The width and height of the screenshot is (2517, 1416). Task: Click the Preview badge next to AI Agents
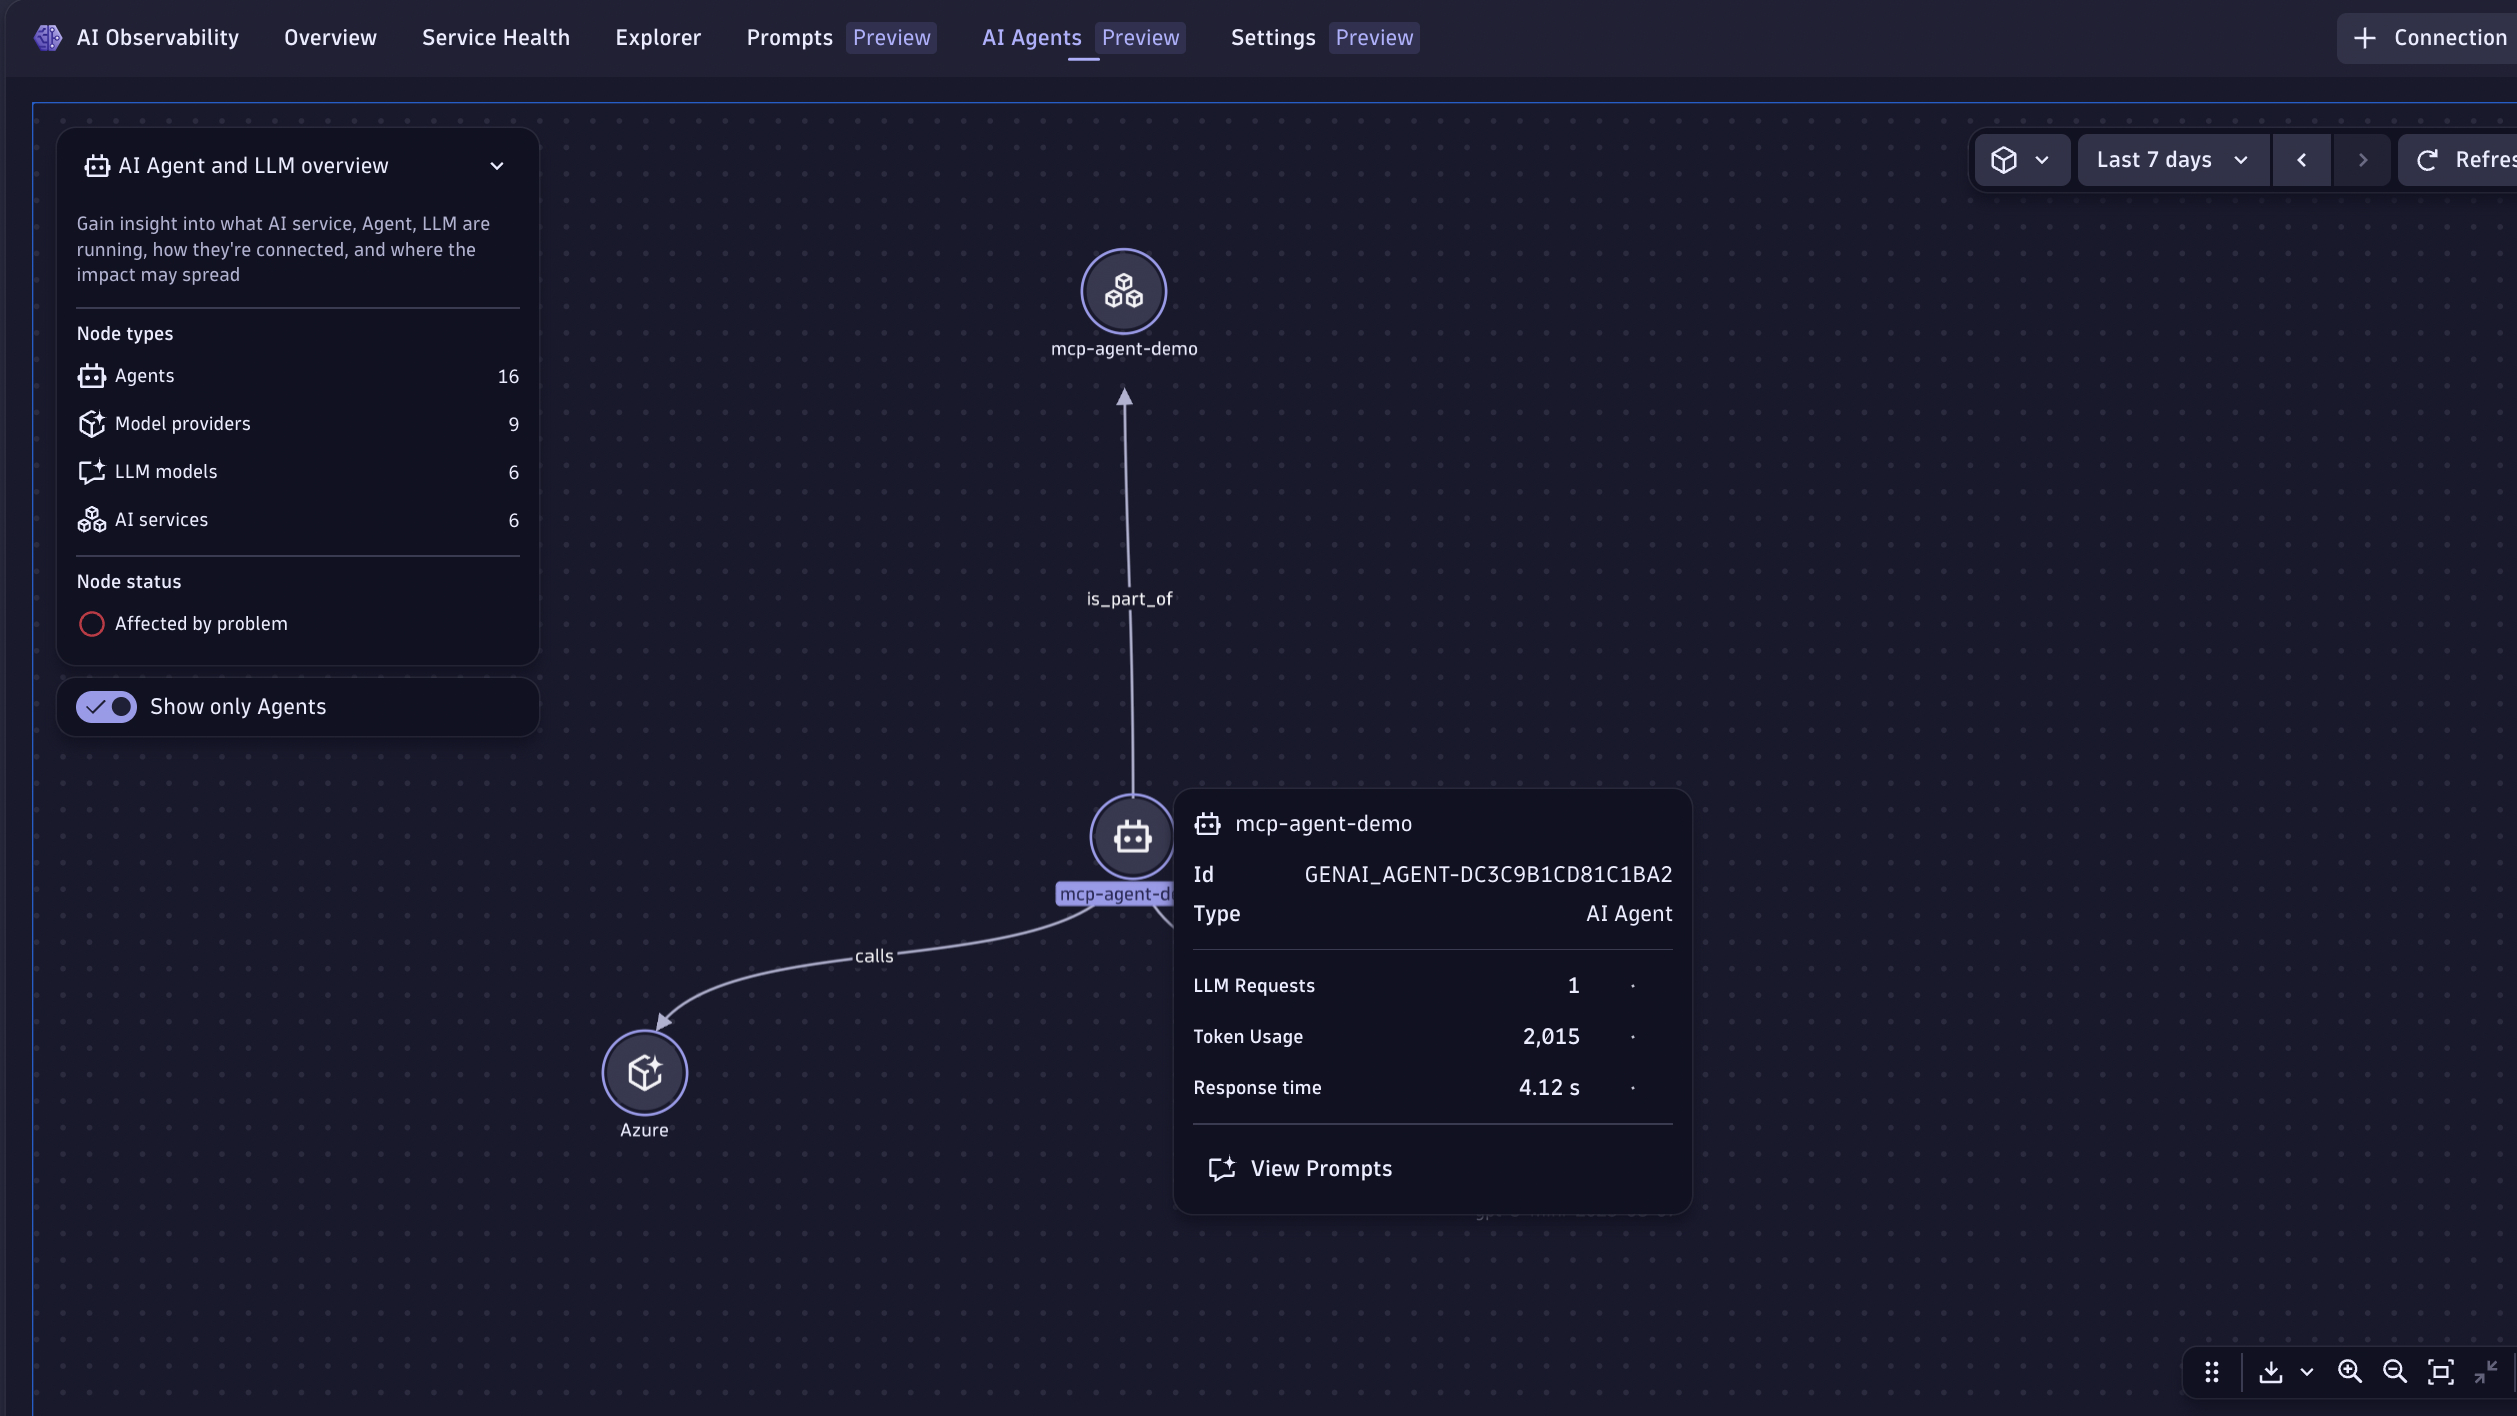[1140, 38]
